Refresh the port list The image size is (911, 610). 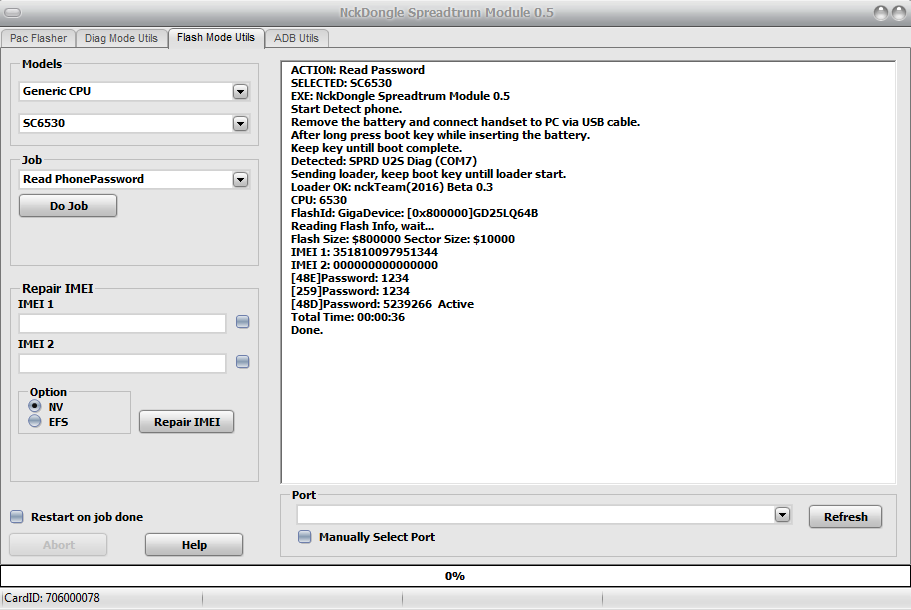point(845,516)
